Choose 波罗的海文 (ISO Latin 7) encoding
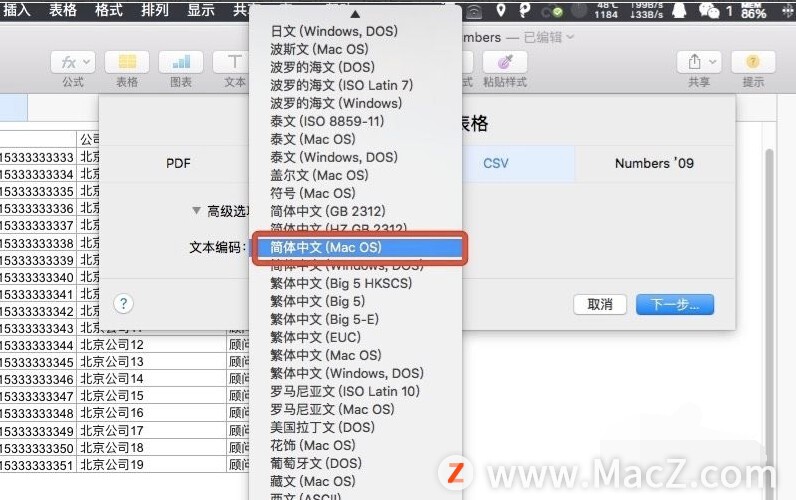This screenshot has height=500, width=796. click(355, 85)
